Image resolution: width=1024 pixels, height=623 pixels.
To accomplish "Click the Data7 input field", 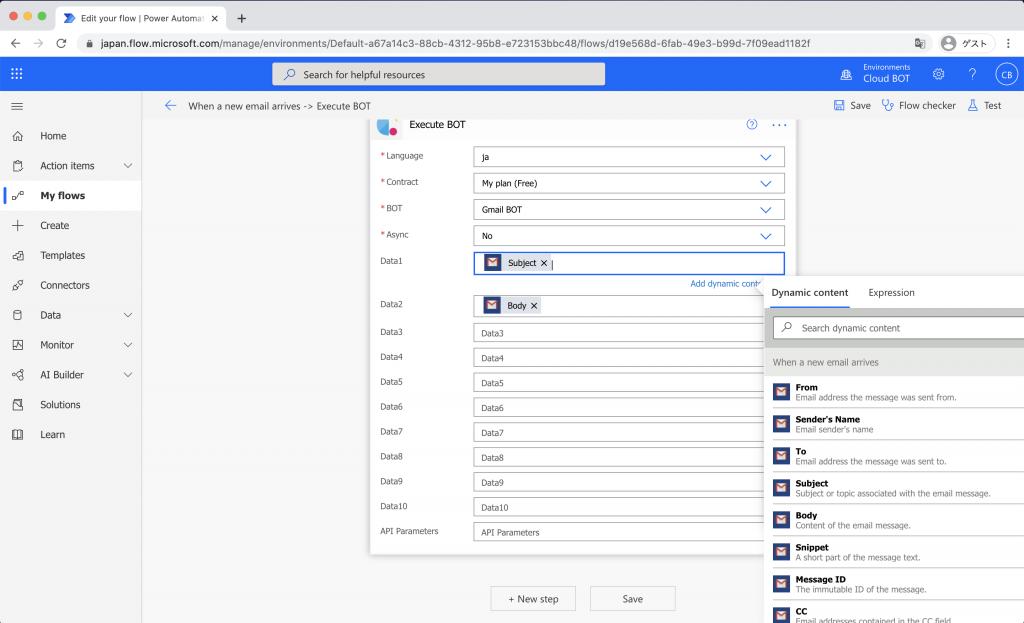I will [618, 433].
